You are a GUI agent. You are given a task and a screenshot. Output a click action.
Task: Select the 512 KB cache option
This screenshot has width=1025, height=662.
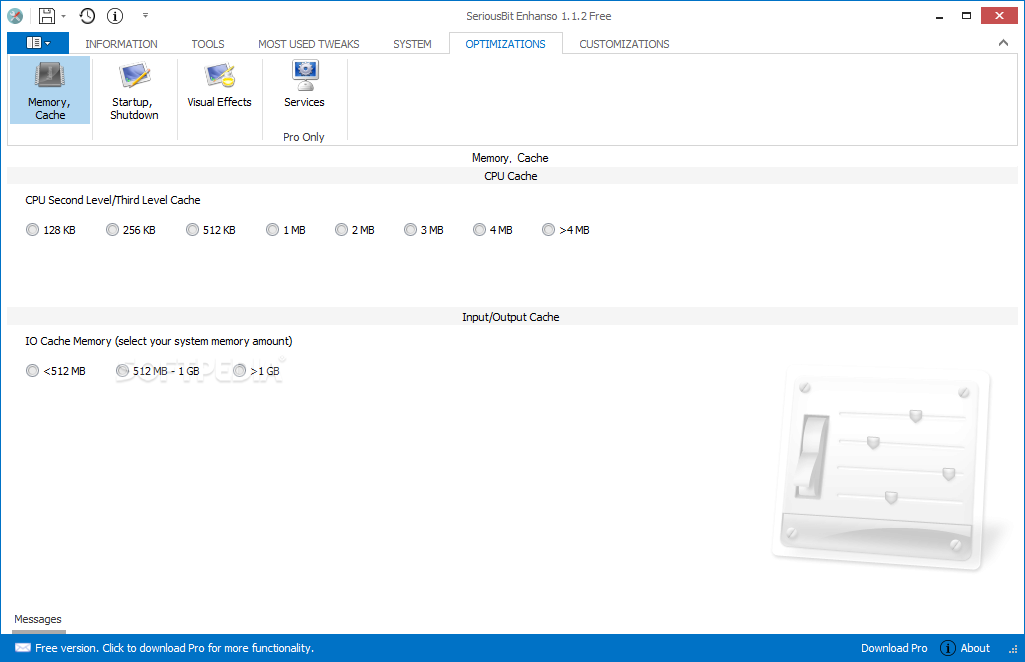pyautogui.click(x=210, y=230)
